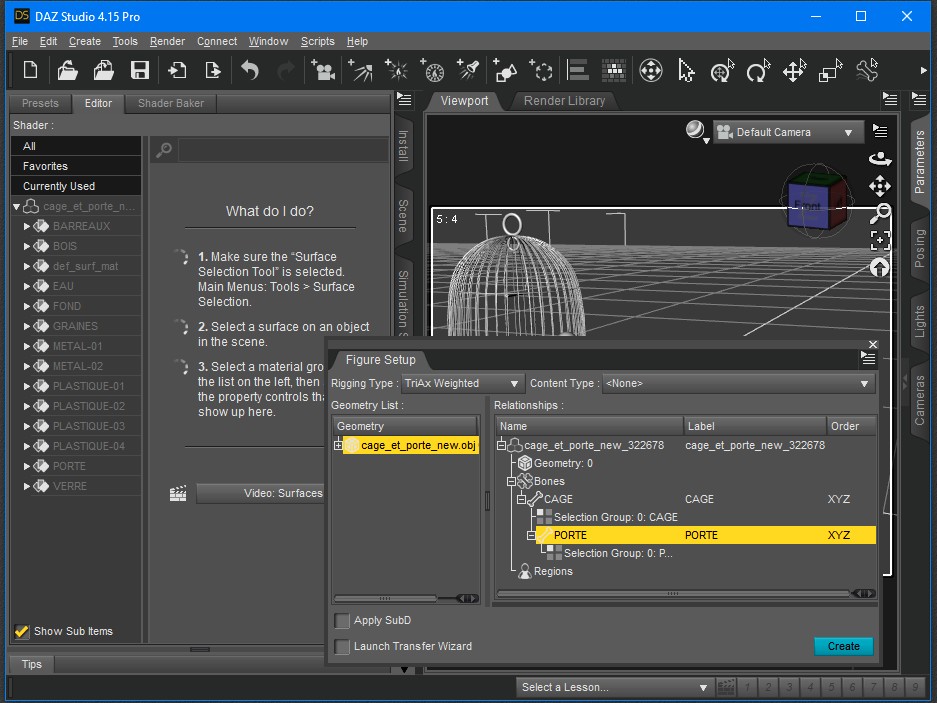This screenshot has height=703, width=937.
Task: Click the shader search input field
Action: 283,150
